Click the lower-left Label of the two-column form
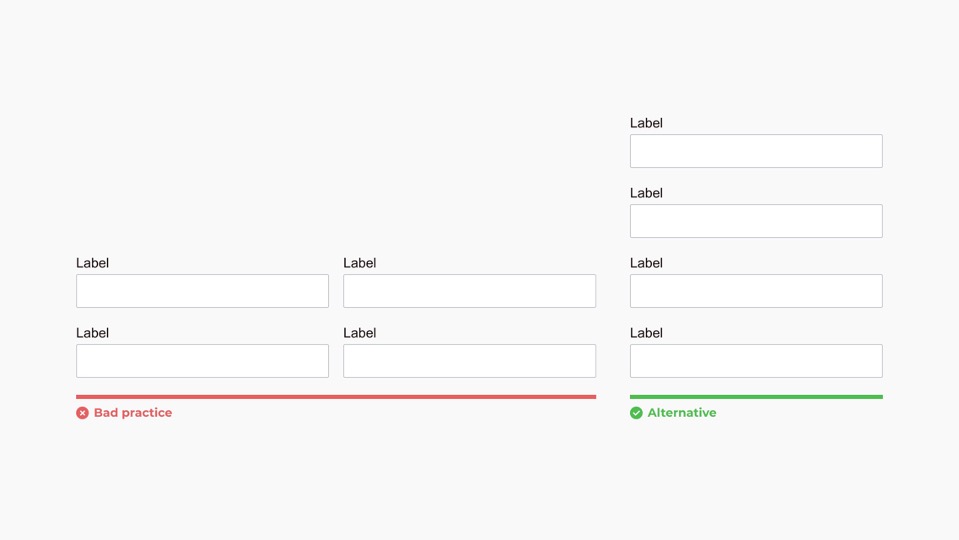 coord(92,333)
